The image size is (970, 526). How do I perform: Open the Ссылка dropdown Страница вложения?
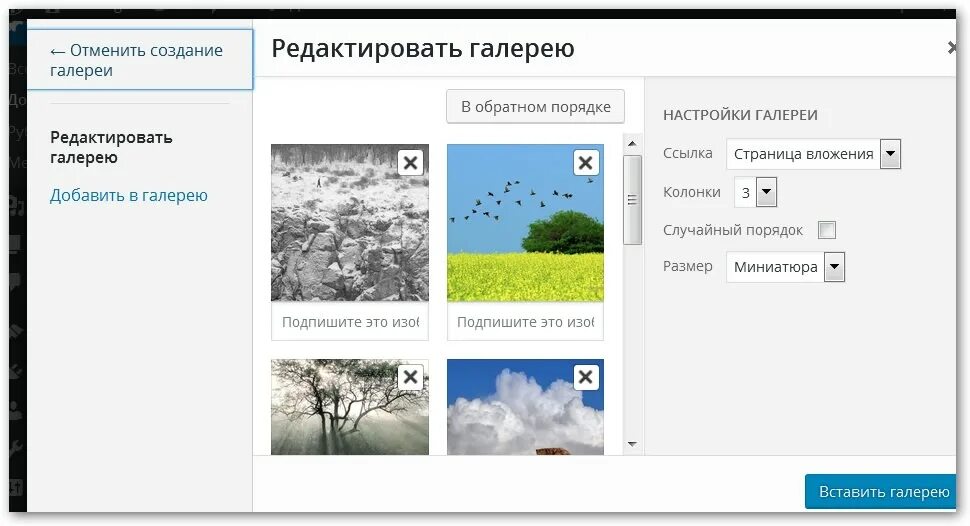tap(813, 154)
